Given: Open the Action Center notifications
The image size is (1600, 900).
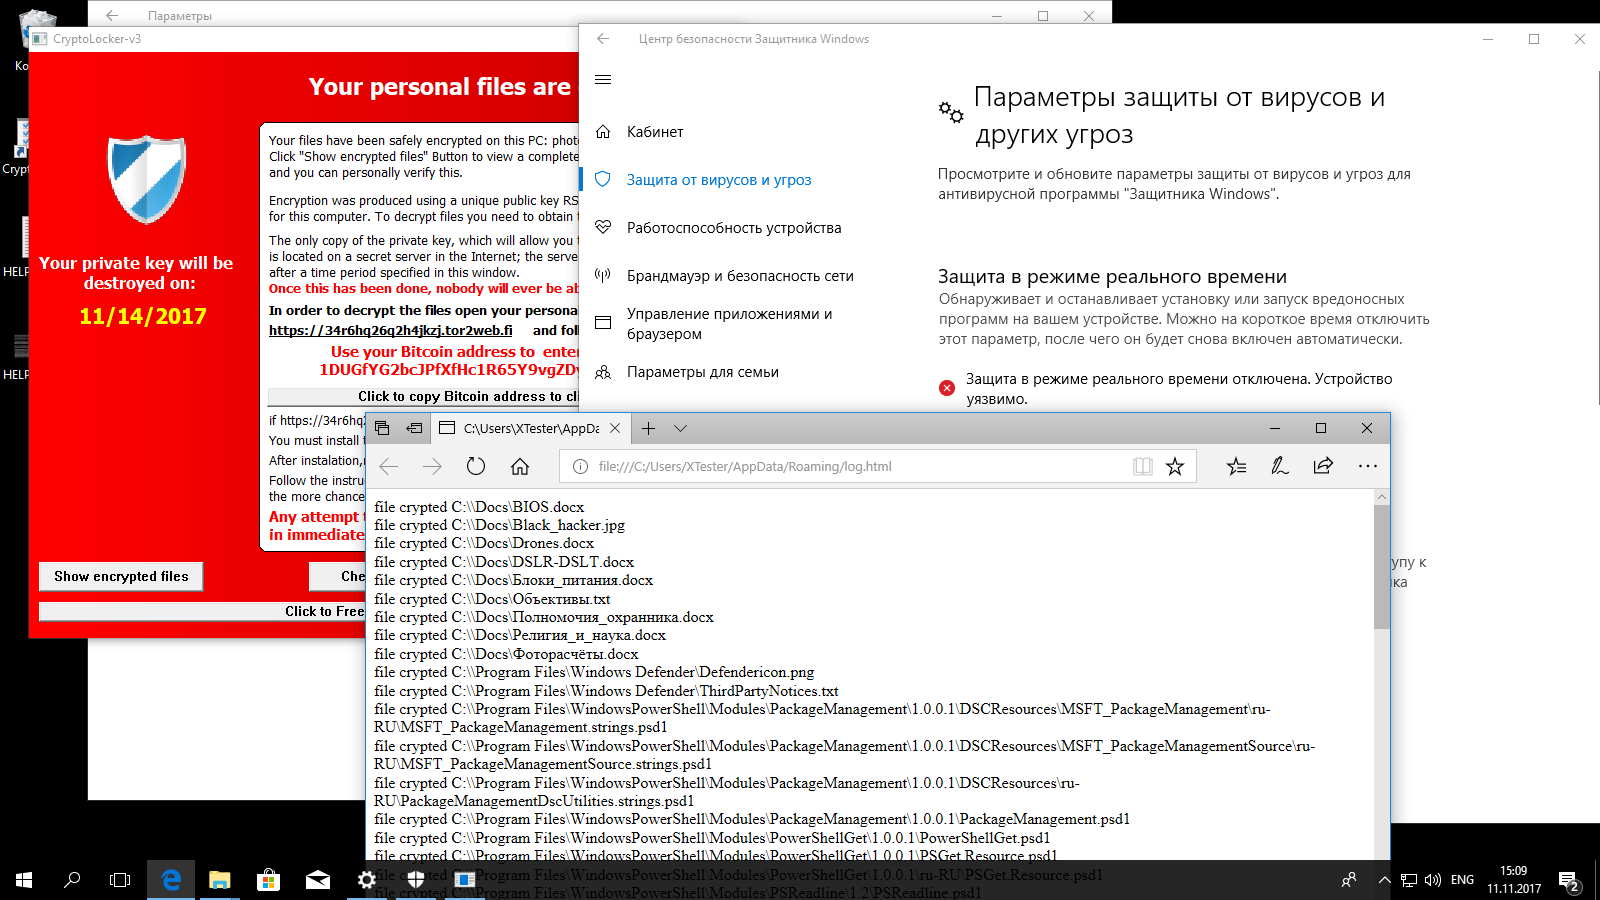Looking at the screenshot, I should point(1569,880).
